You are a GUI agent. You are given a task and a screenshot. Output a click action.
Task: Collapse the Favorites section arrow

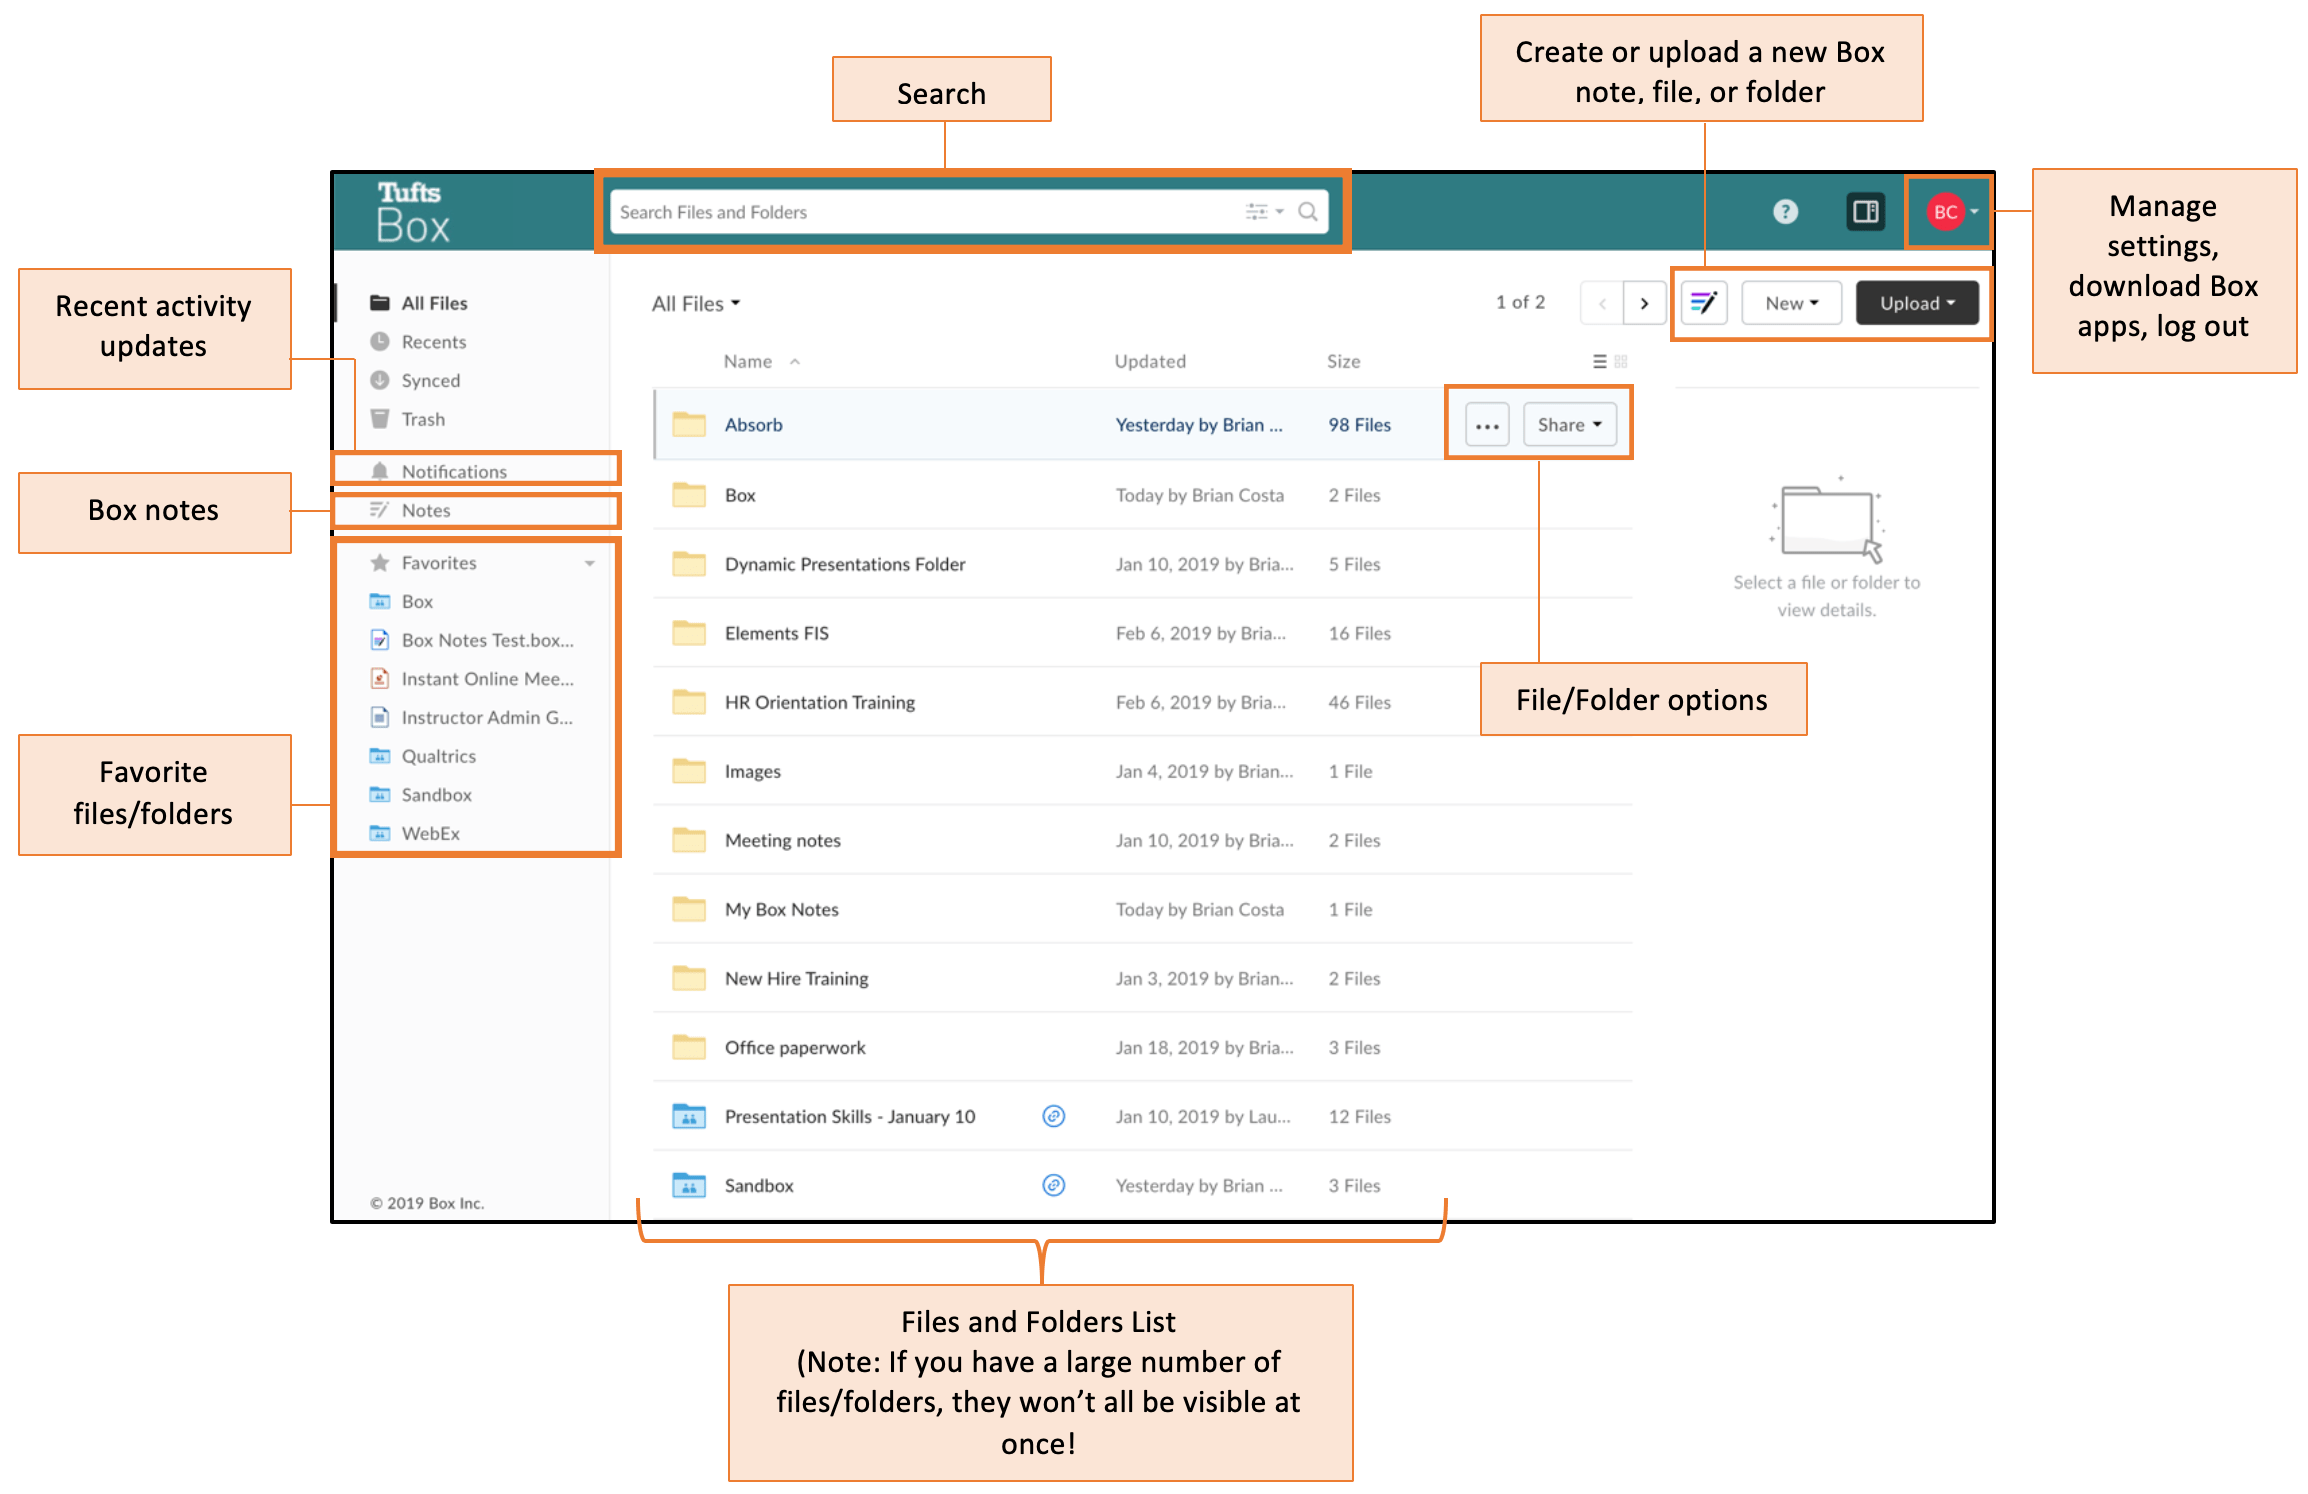coord(590,563)
